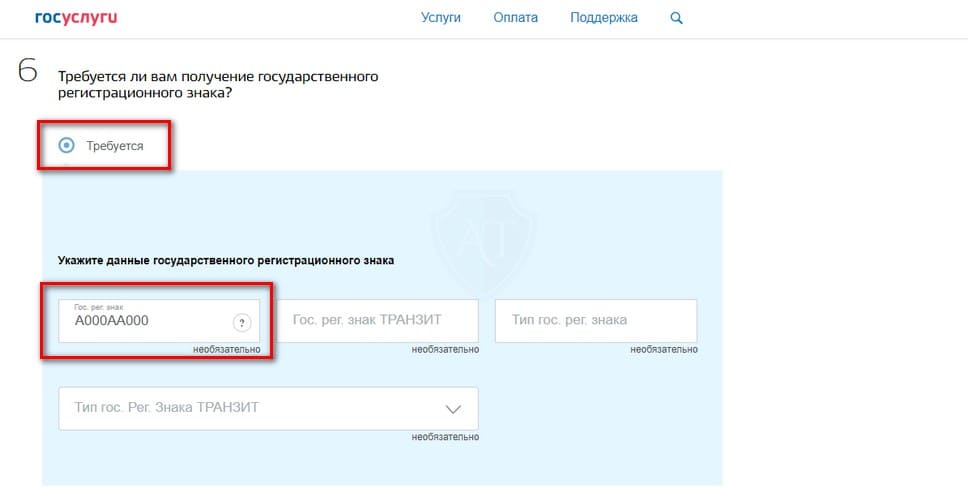This screenshot has height=493, width=968.
Task: Click the Тип гос. рег. знака input field
Action: pos(595,320)
